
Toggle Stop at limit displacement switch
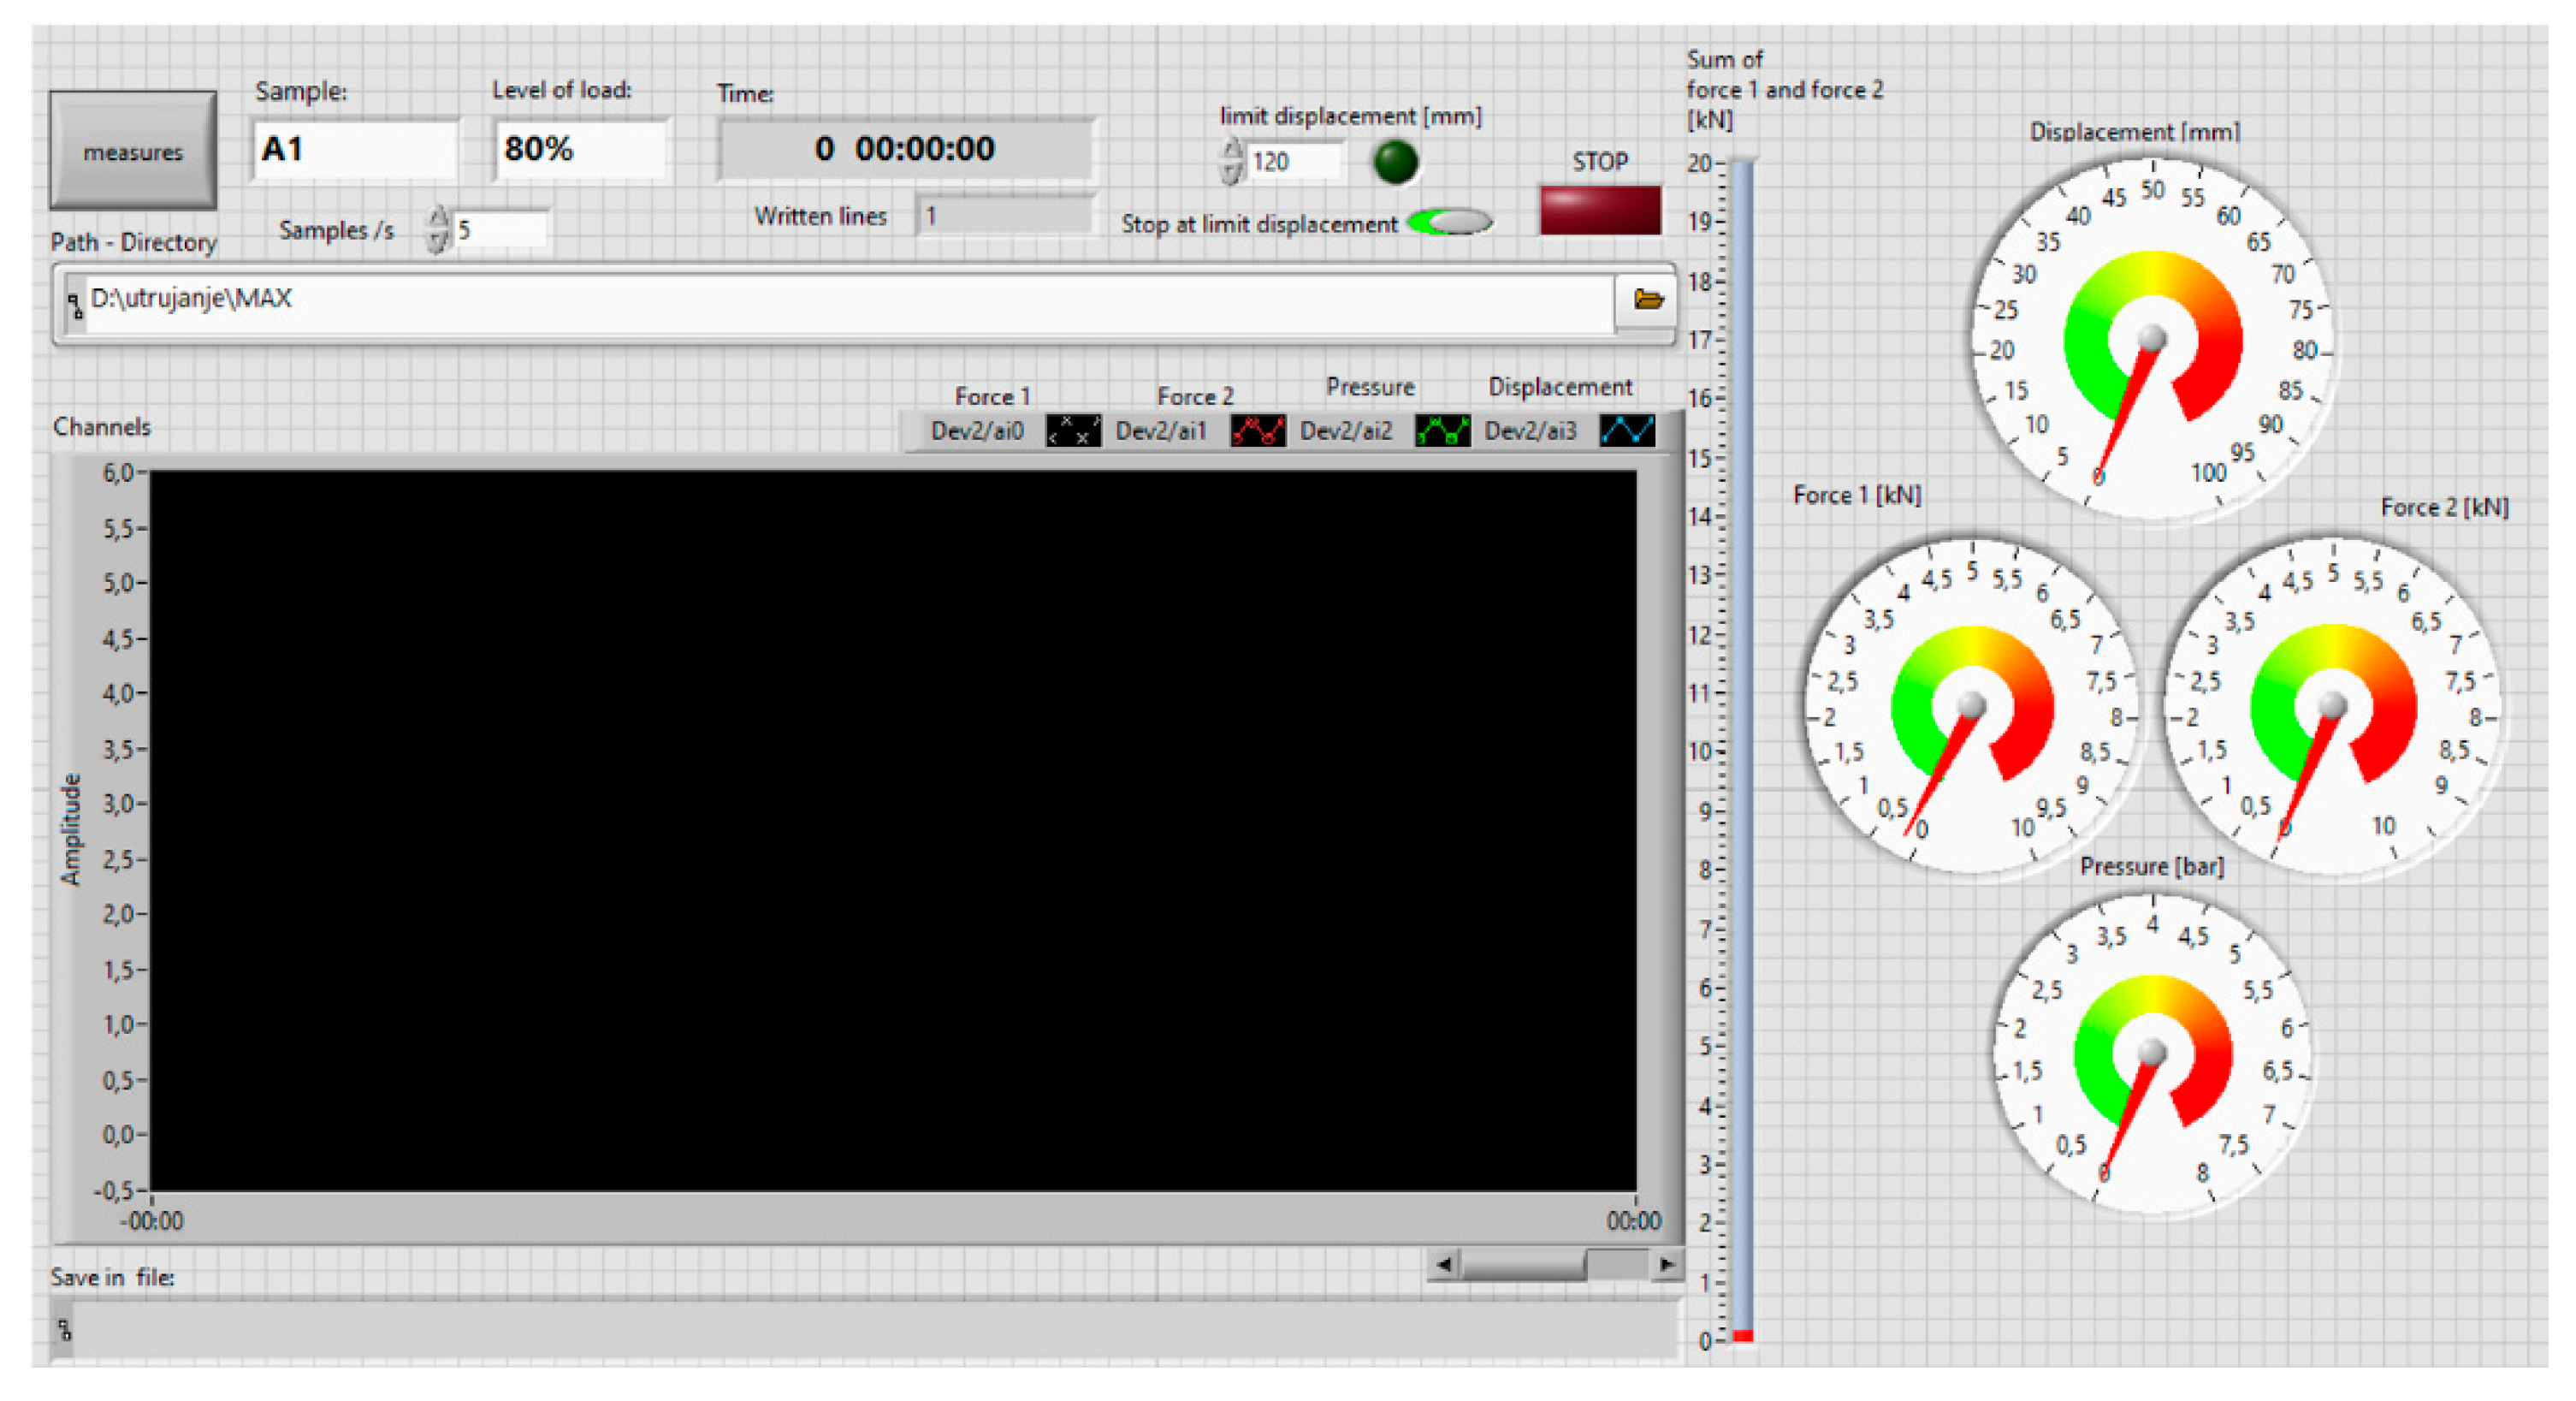pyautogui.click(x=1450, y=222)
